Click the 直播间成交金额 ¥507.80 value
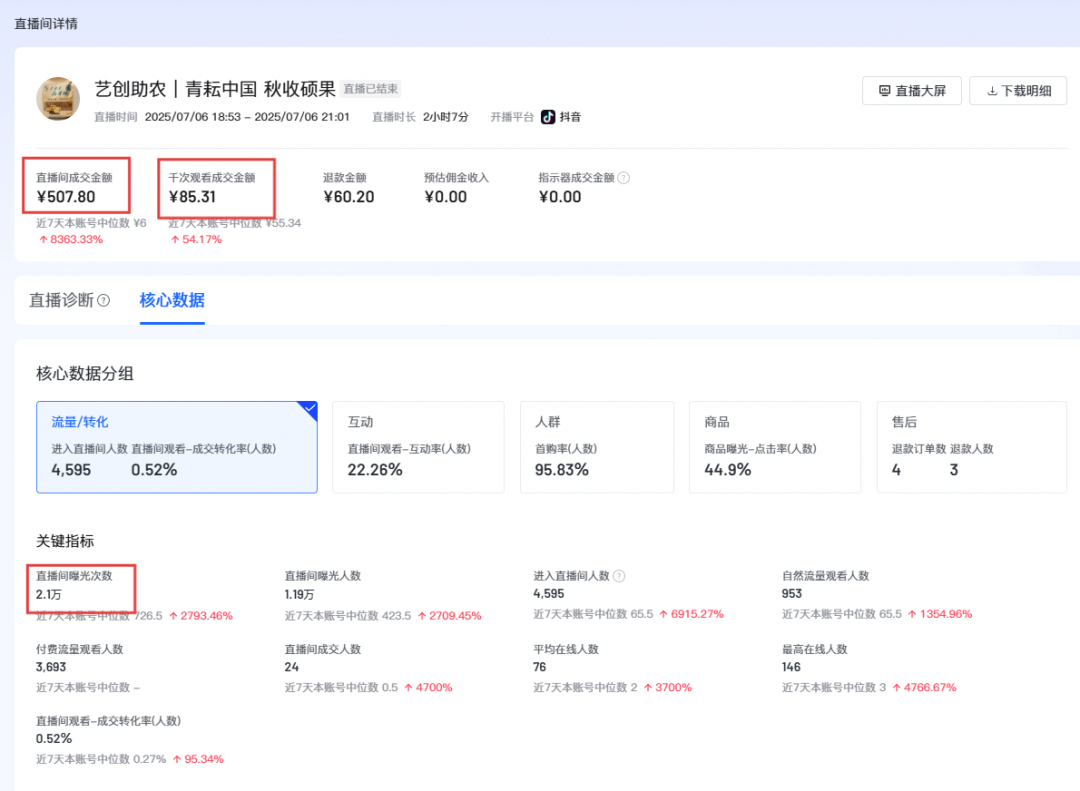The width and height of the screenshot is (1080, 791). point(66,197)
